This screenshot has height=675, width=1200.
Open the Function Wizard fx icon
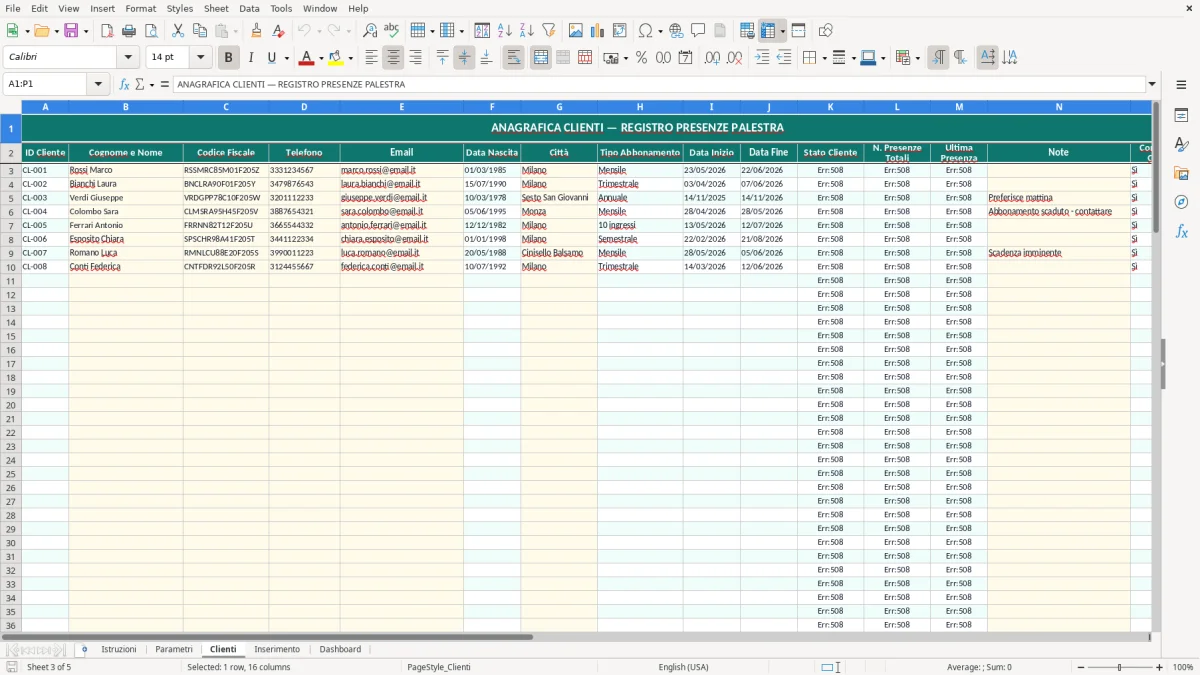124,84
